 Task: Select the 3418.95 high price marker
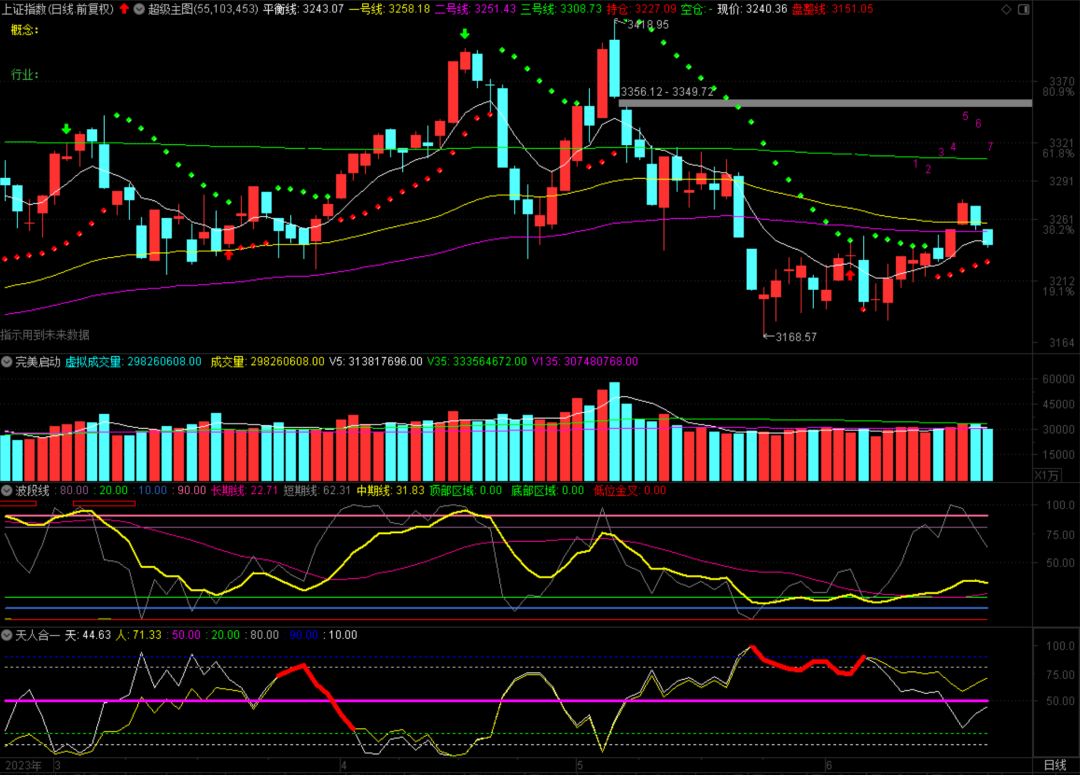(646, 24)
